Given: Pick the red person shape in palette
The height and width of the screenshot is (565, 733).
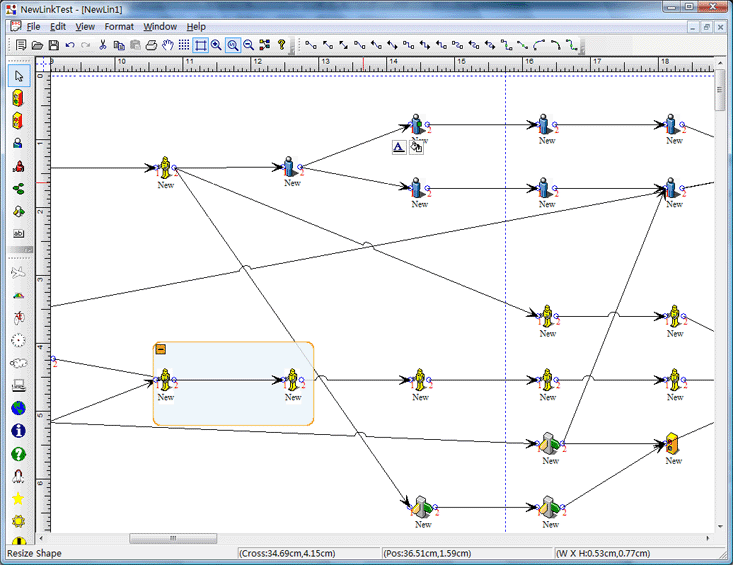Looking at the screenshot, I should coord(19,166).
